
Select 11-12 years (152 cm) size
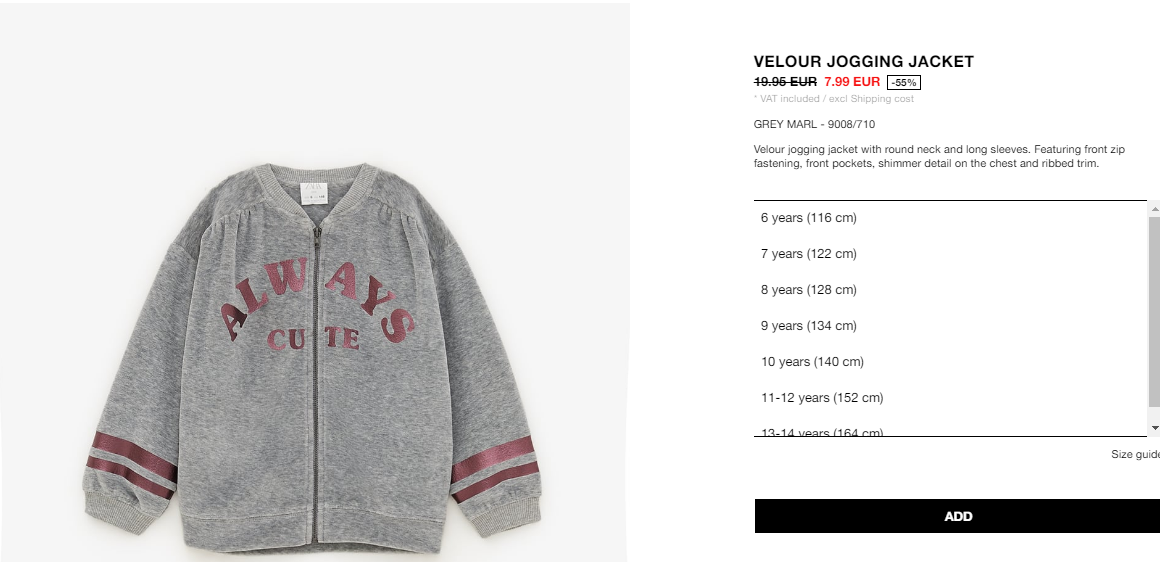[x=950, y=398]
